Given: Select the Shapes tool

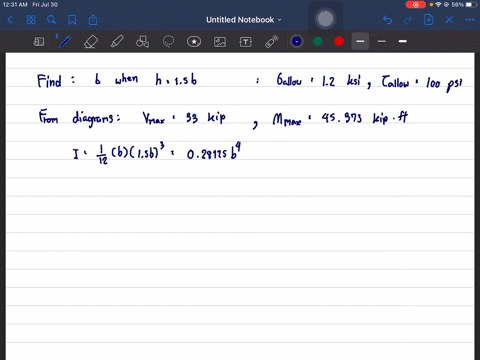Looking at the screenshot, I should coord(142,42).
